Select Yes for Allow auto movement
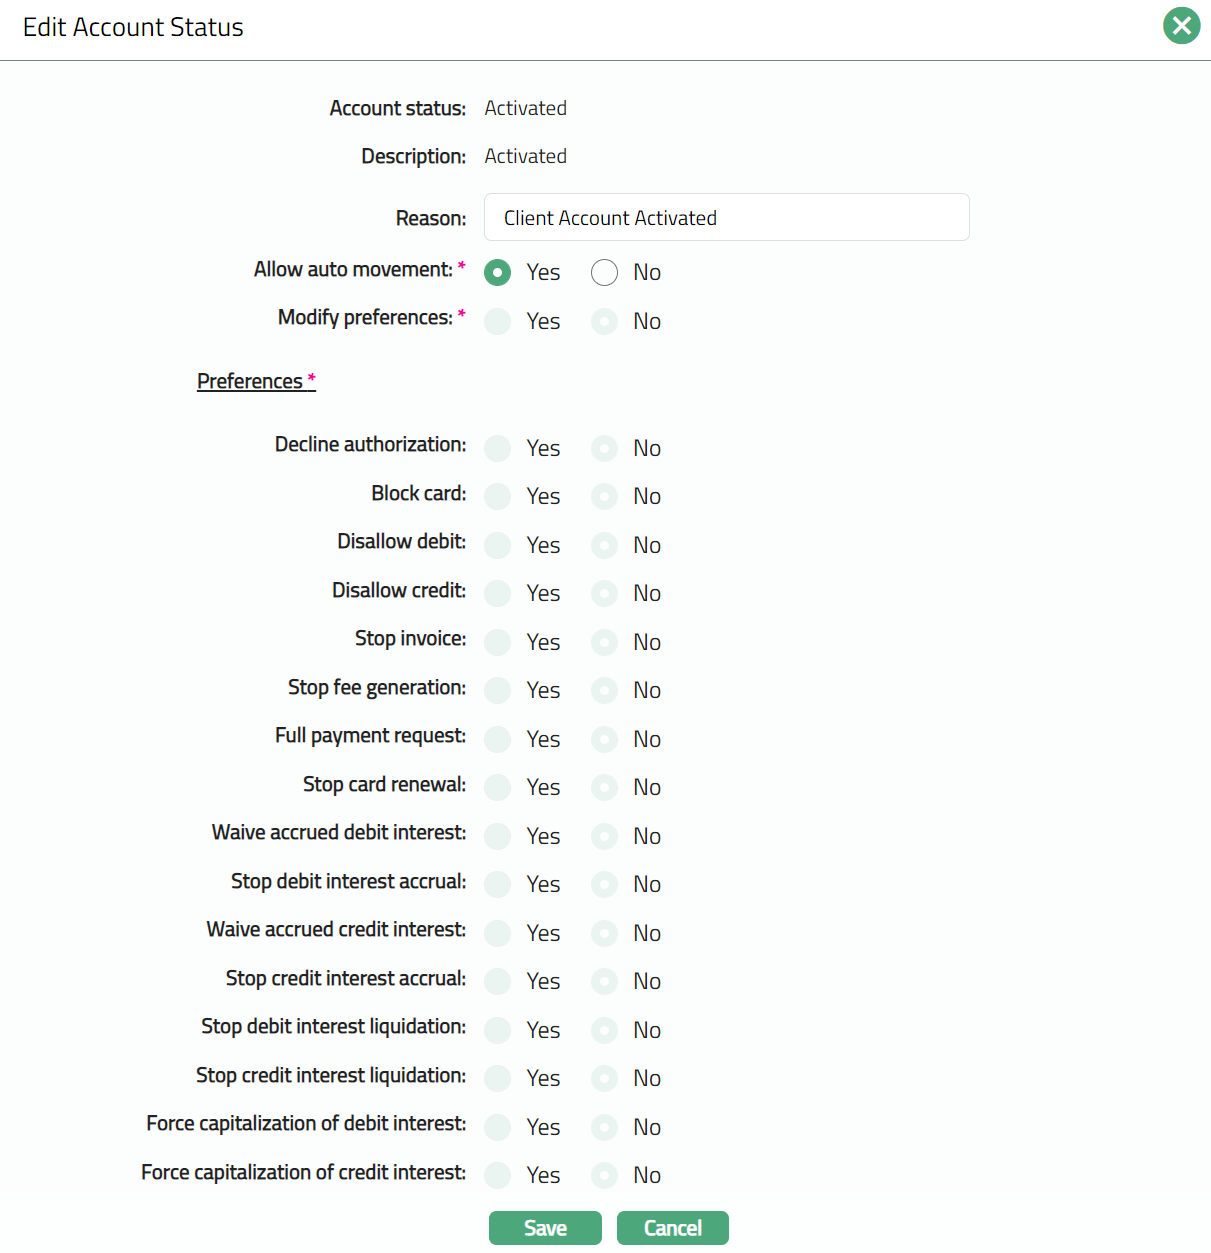1211x1253 pixels. (x=498, y=273)
